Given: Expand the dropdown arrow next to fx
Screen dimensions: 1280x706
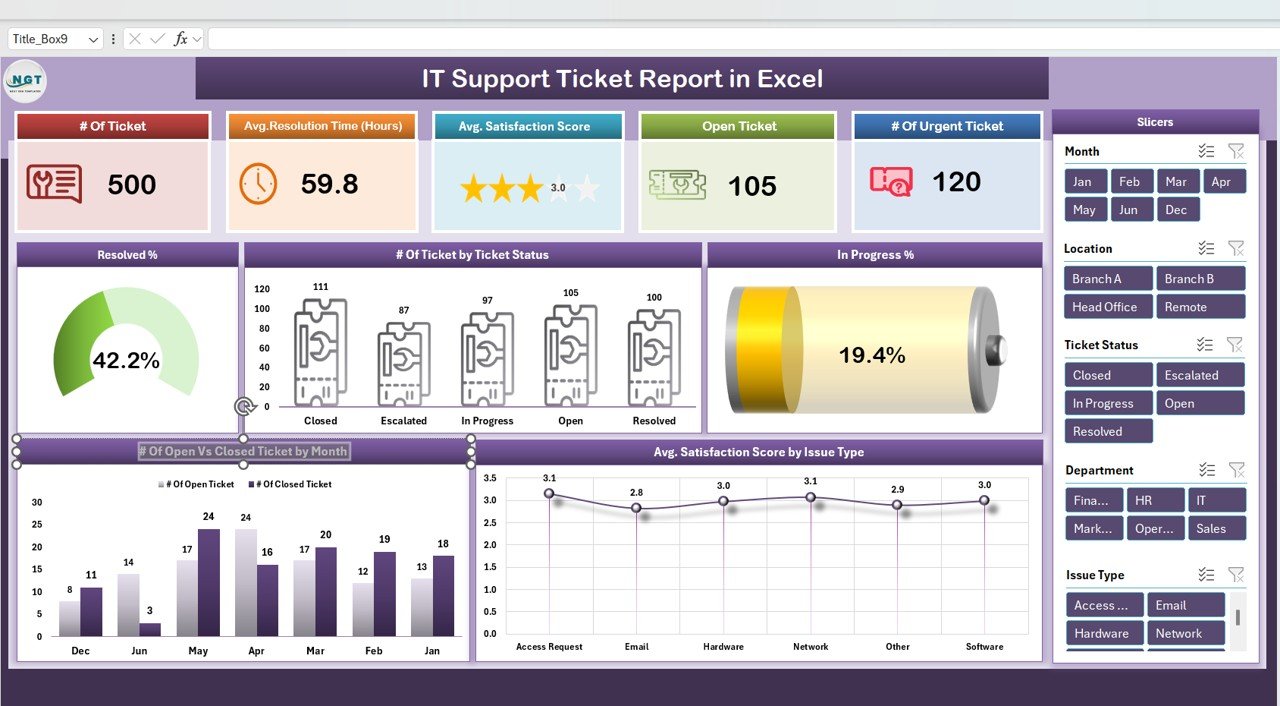Looking at the screenshot, I should pos(197,39).
